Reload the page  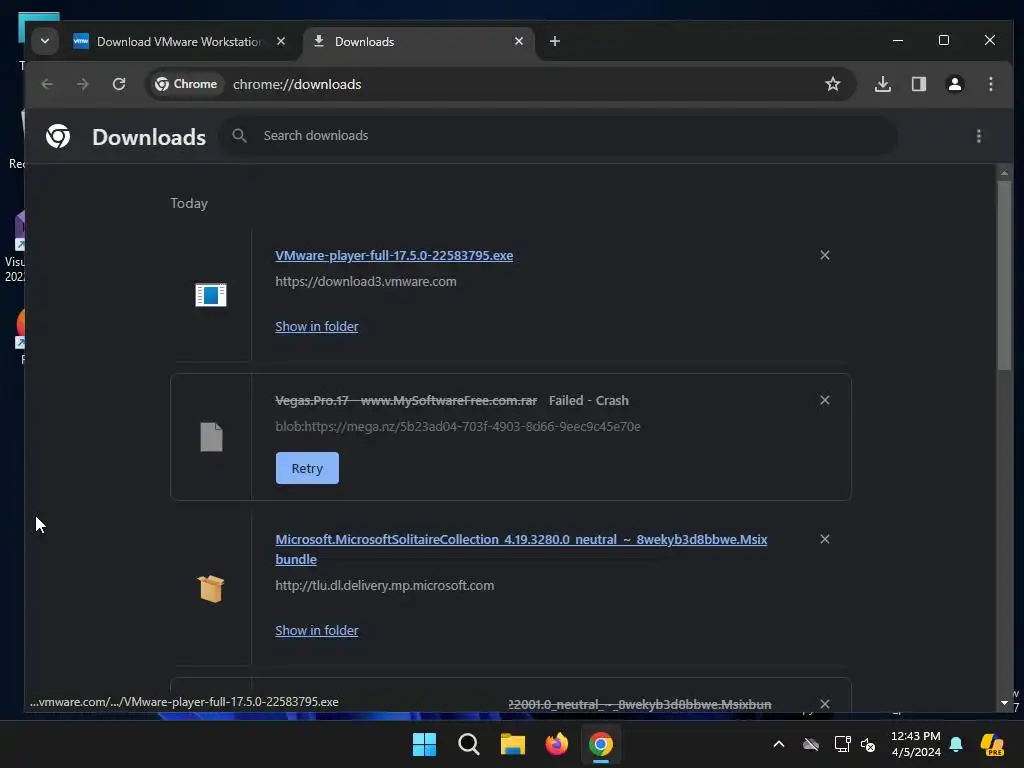[x=119, y=84]
